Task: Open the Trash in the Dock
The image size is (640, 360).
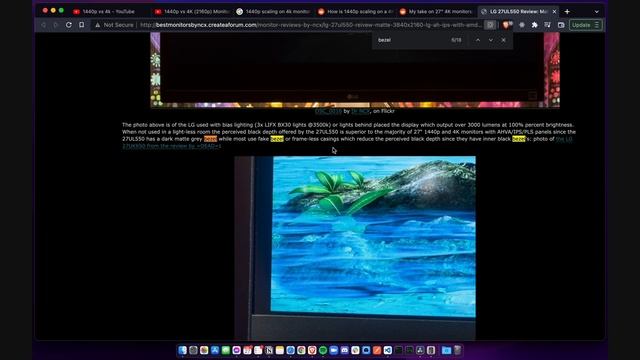Action: 458,350
